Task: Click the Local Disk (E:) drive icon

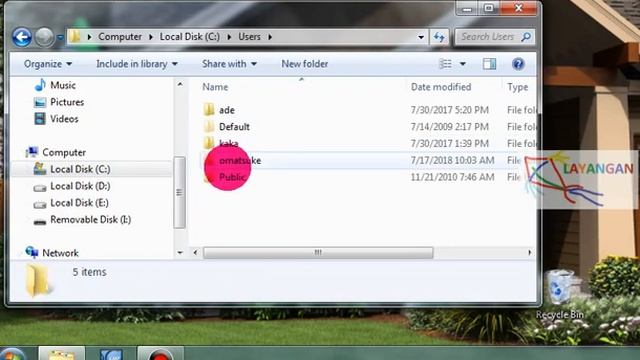Action: pyautogui.click(x=40, y=204)
